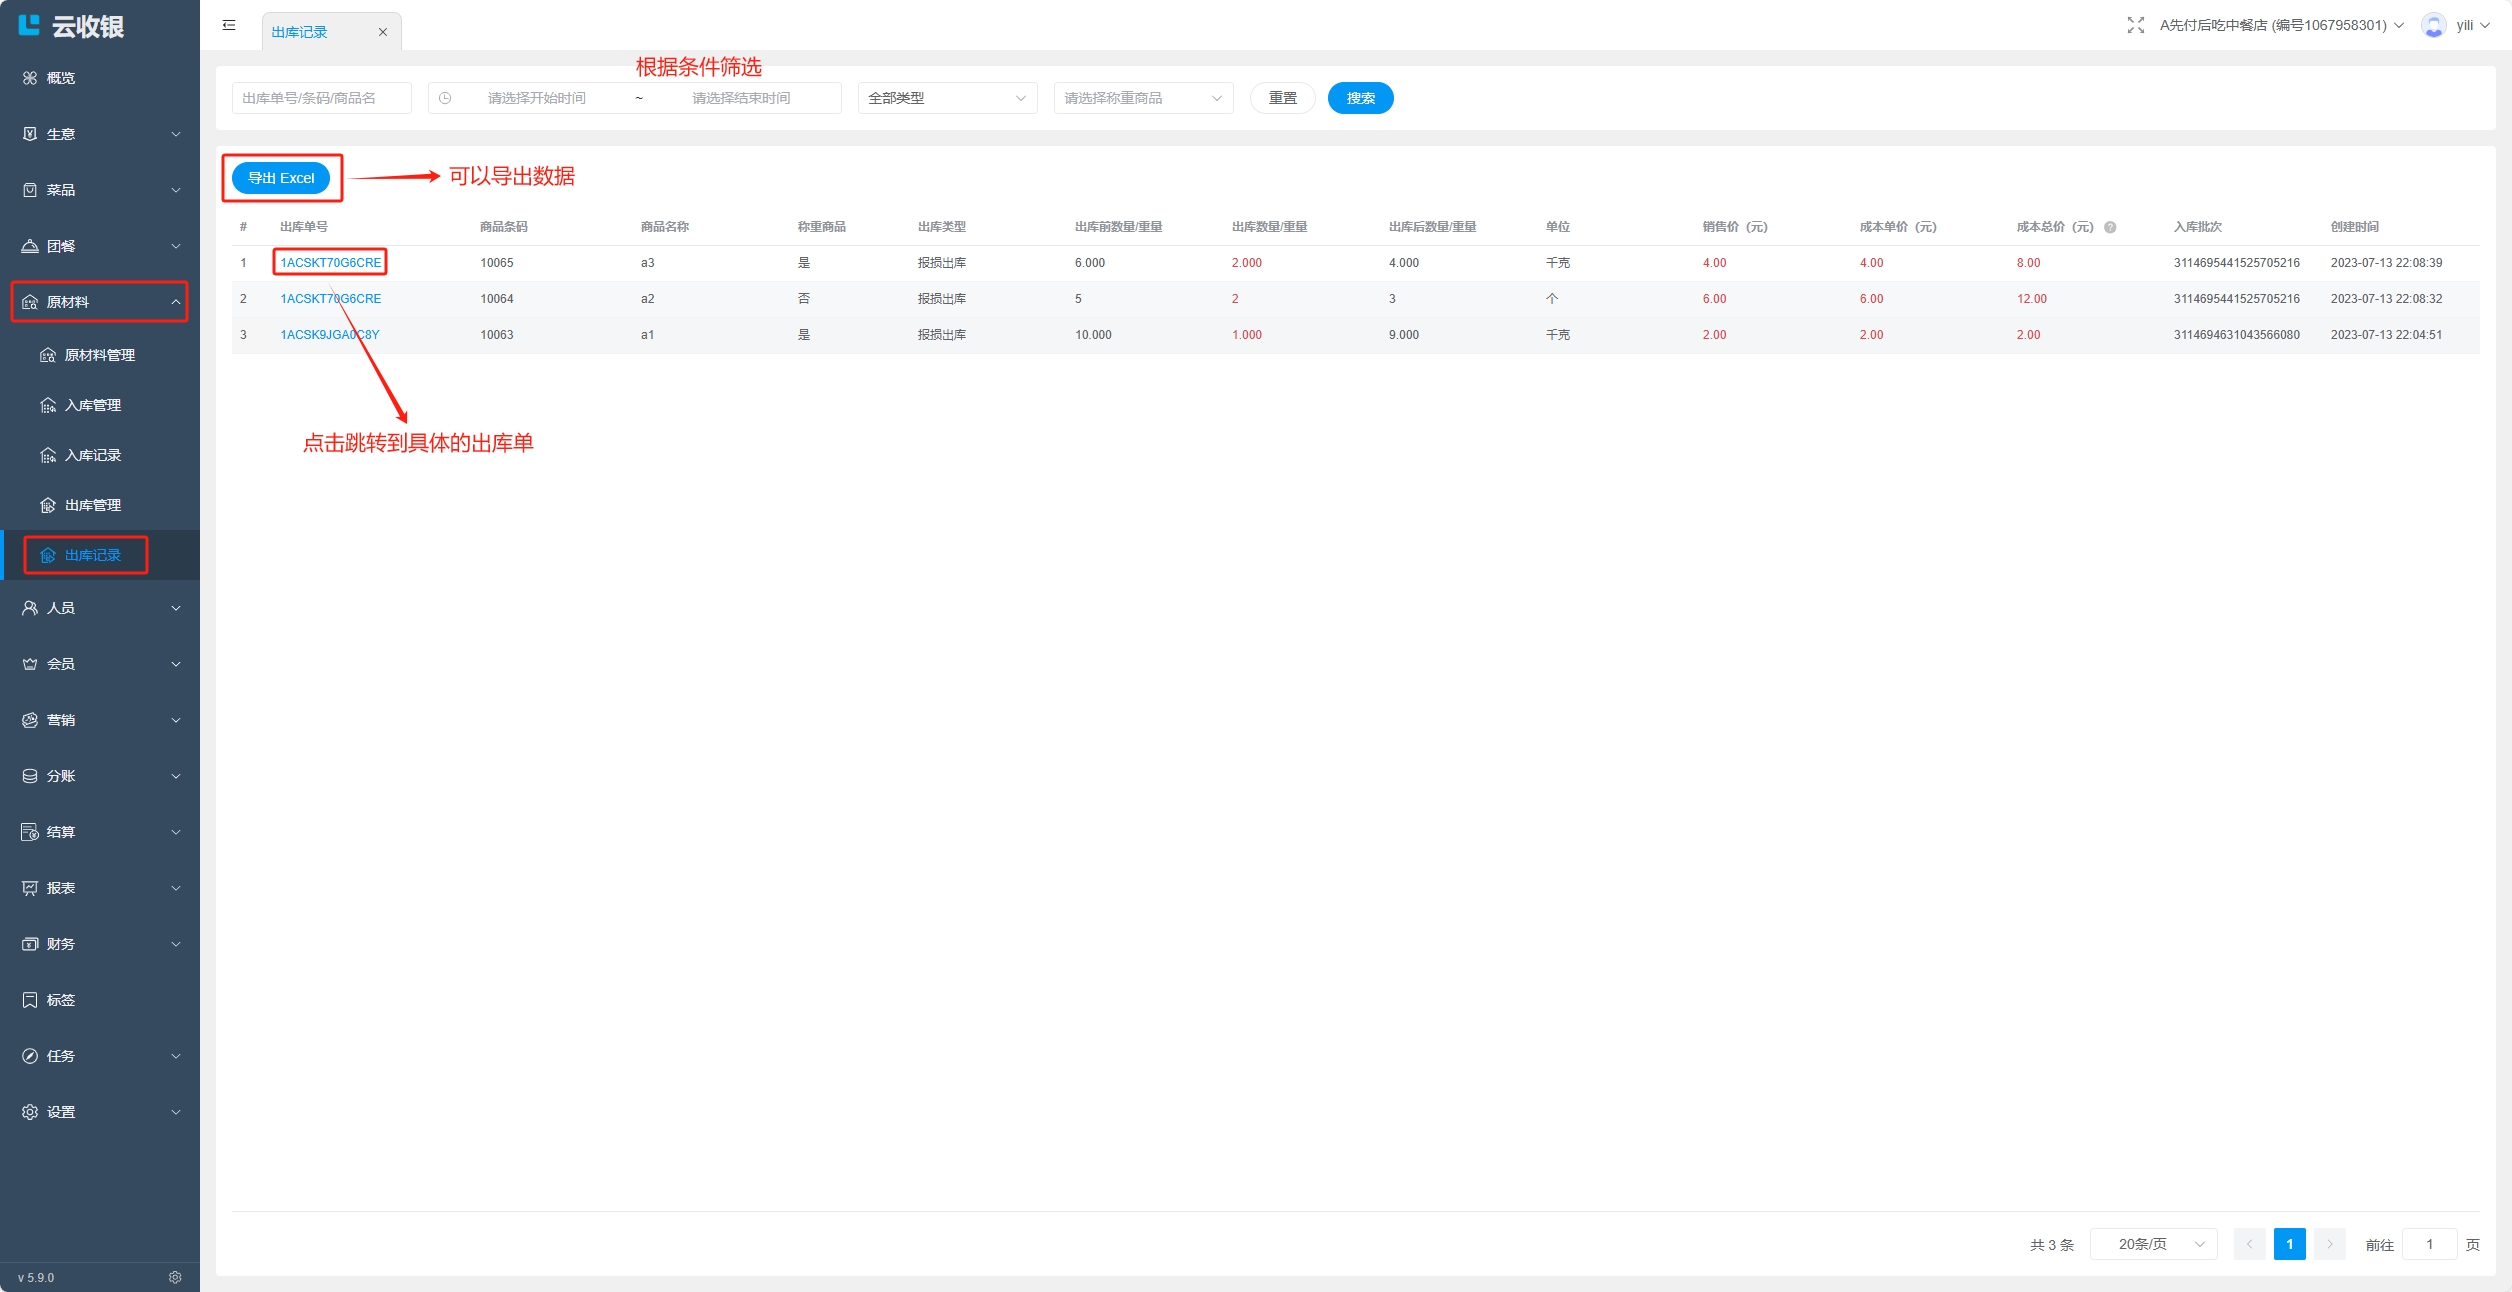Go to 入库管理 submenu item

92,405
